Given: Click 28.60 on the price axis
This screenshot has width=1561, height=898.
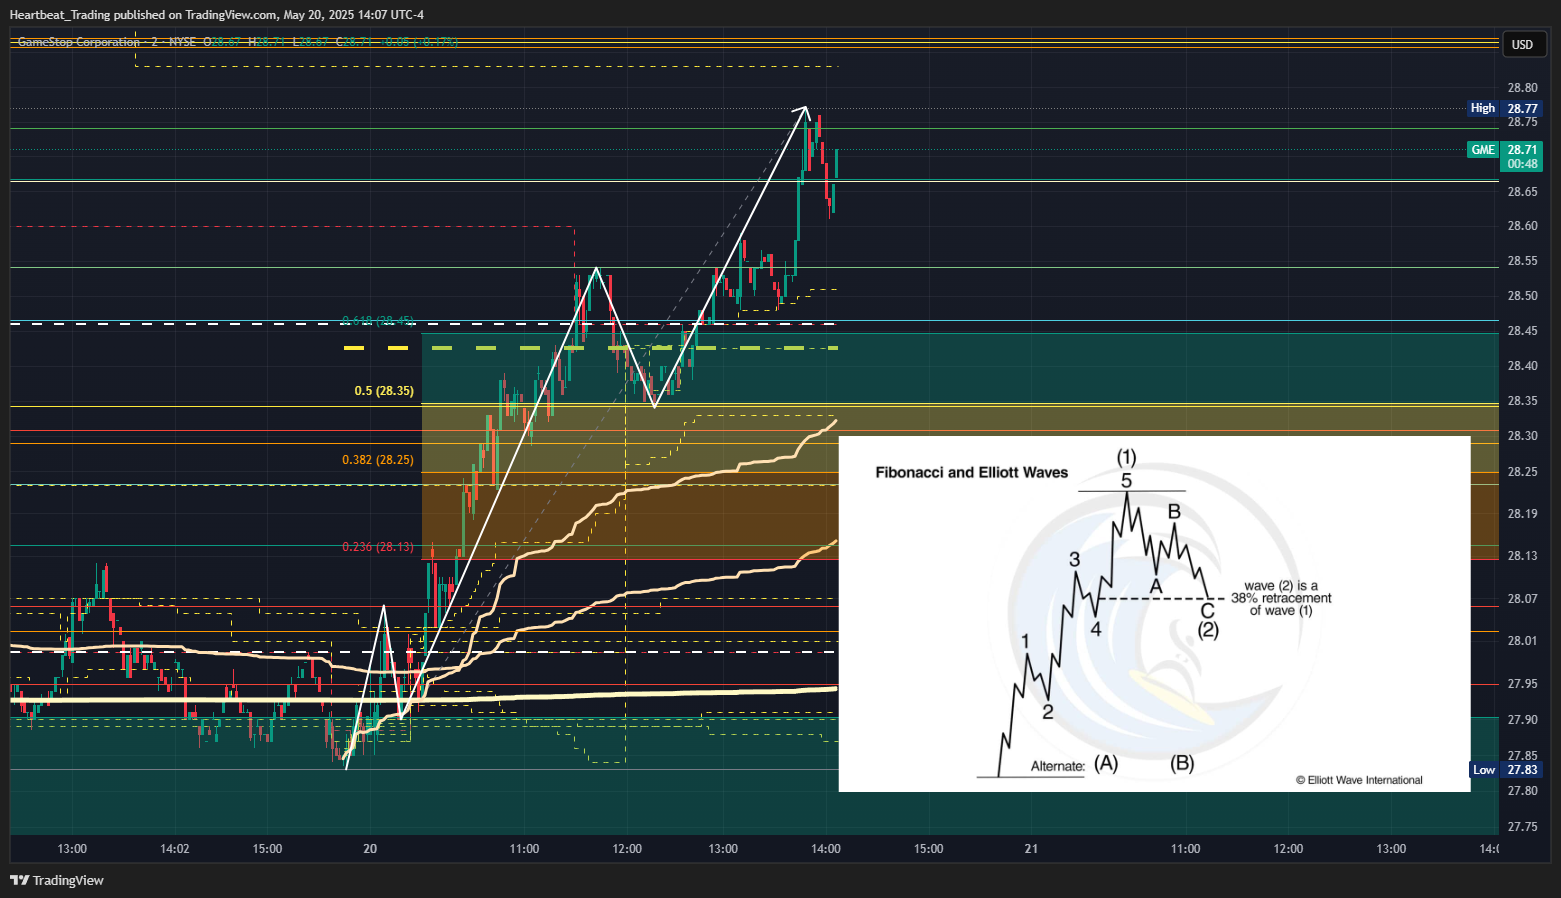Looking at the screenshot, I should [x=1522, y=226].
